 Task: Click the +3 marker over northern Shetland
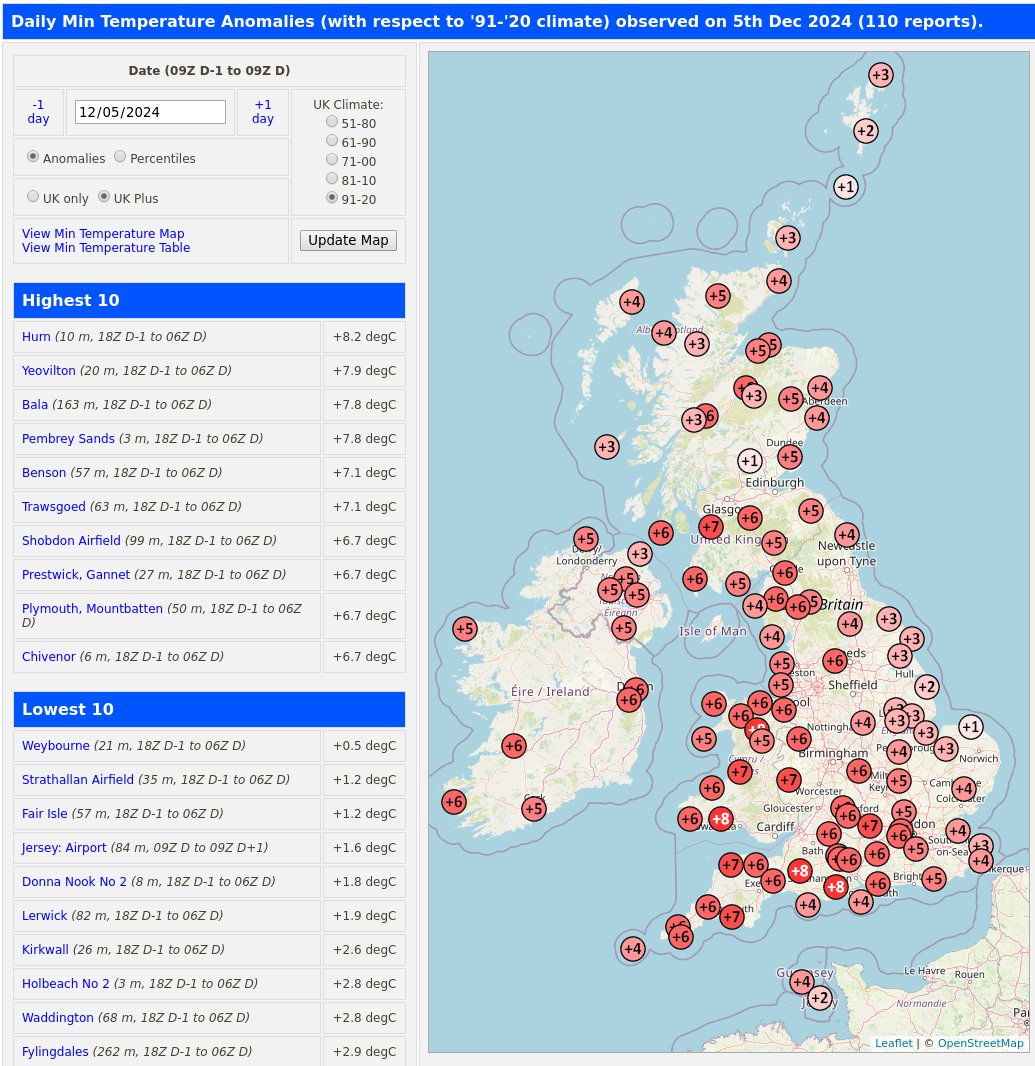[x=881, y=75]
